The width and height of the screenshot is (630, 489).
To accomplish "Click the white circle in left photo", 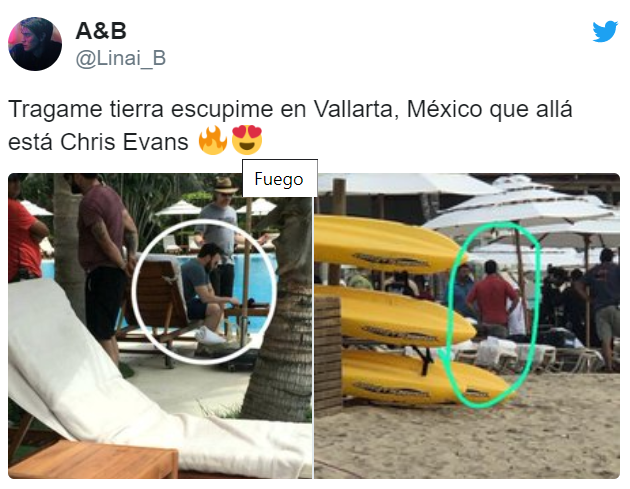I will point(205,292).
